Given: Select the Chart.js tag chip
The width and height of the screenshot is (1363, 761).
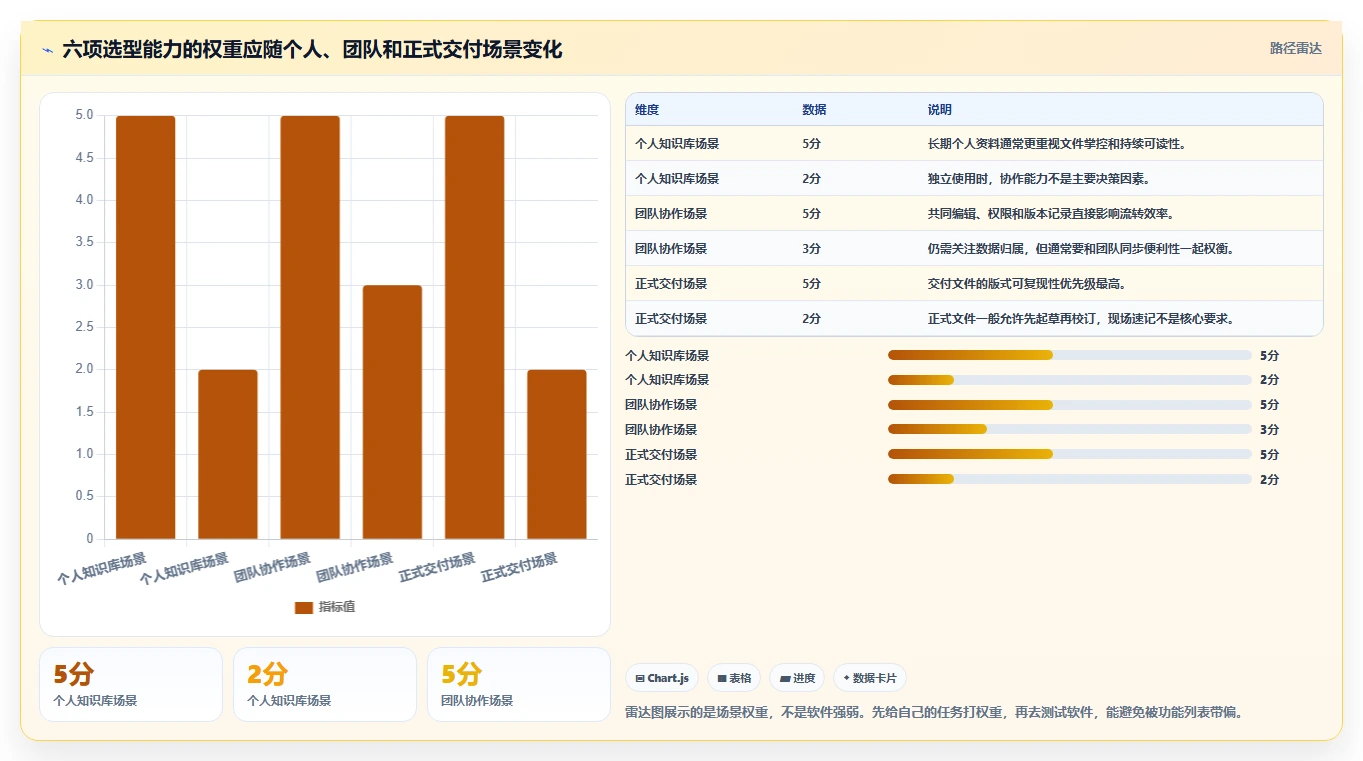Looking at the screenshot, I should (x=662, y=678).
